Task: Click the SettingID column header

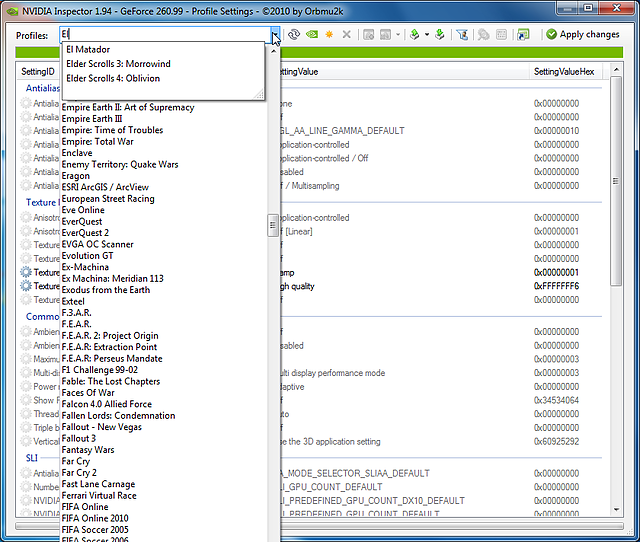Action: tap(38, 72)
